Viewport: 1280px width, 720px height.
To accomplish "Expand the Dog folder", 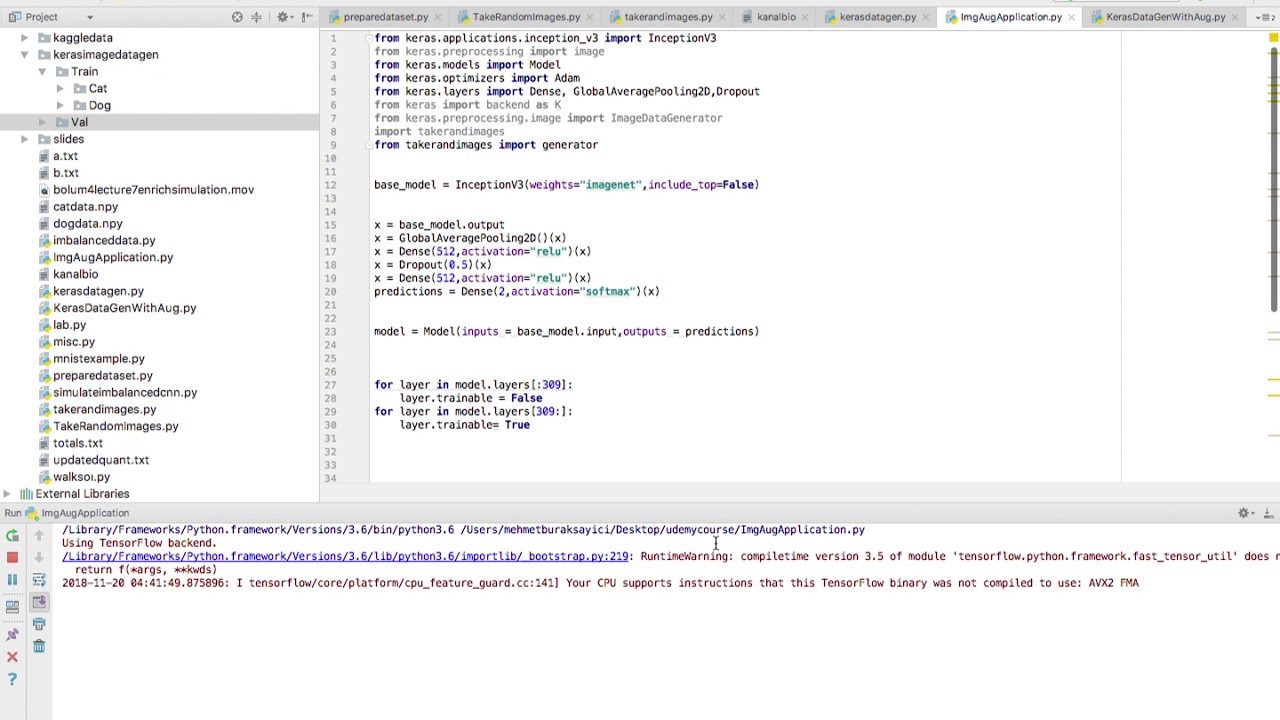I will coord(60,106).
